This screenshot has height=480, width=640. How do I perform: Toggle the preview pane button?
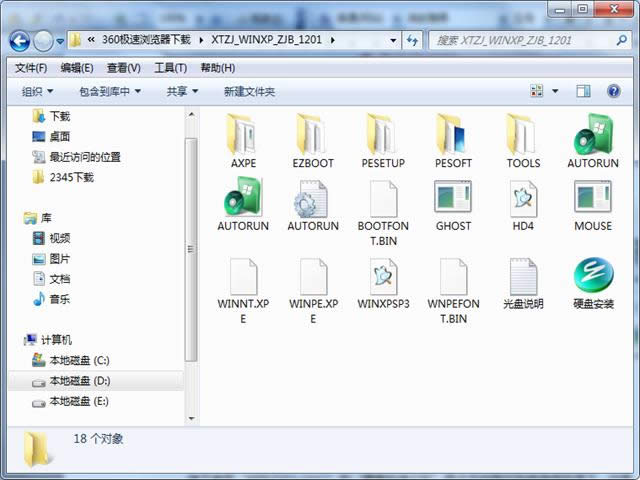pos(583,91)
